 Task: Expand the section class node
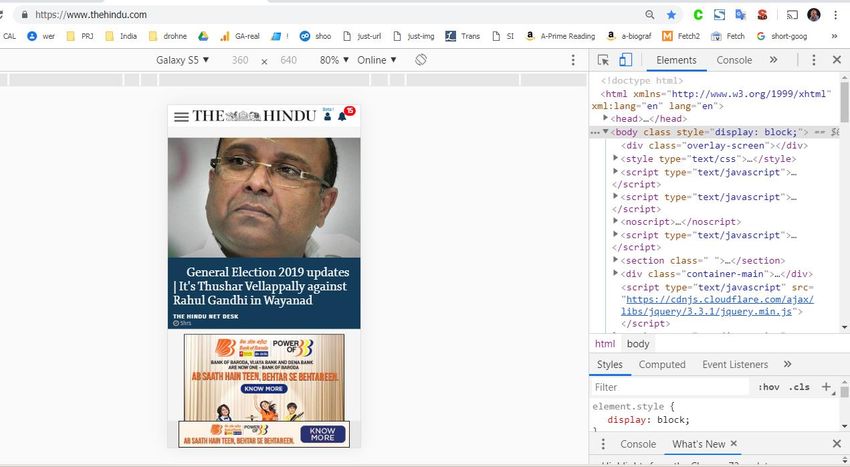point(615,260)
